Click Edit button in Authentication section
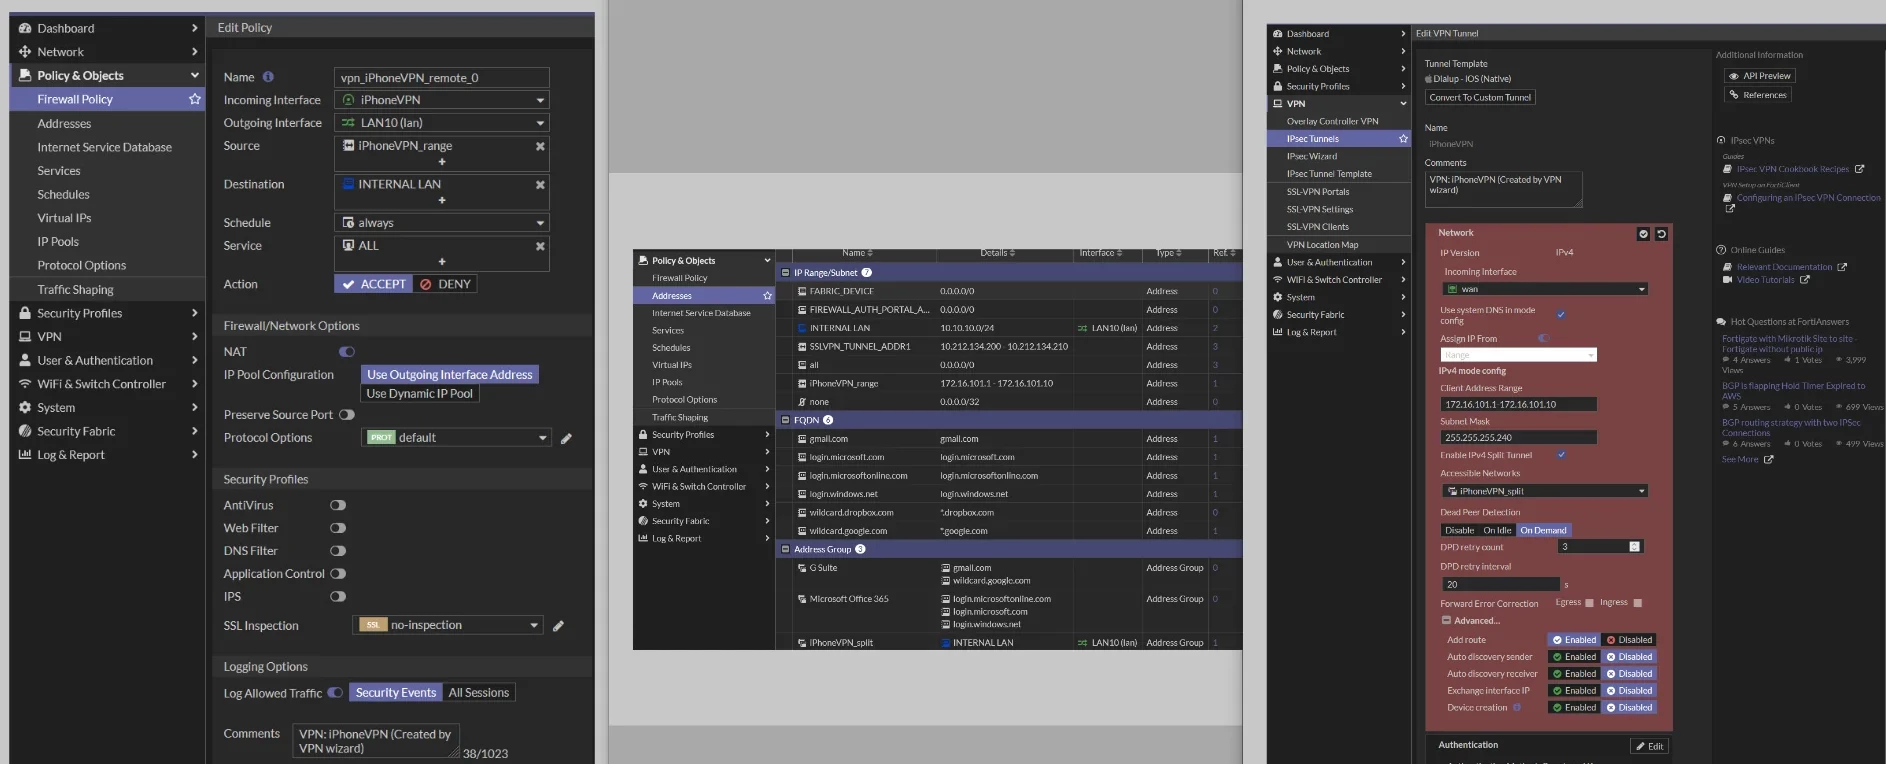The height and width of the screenshot is (764, 1886). [x=1649, y=747]
